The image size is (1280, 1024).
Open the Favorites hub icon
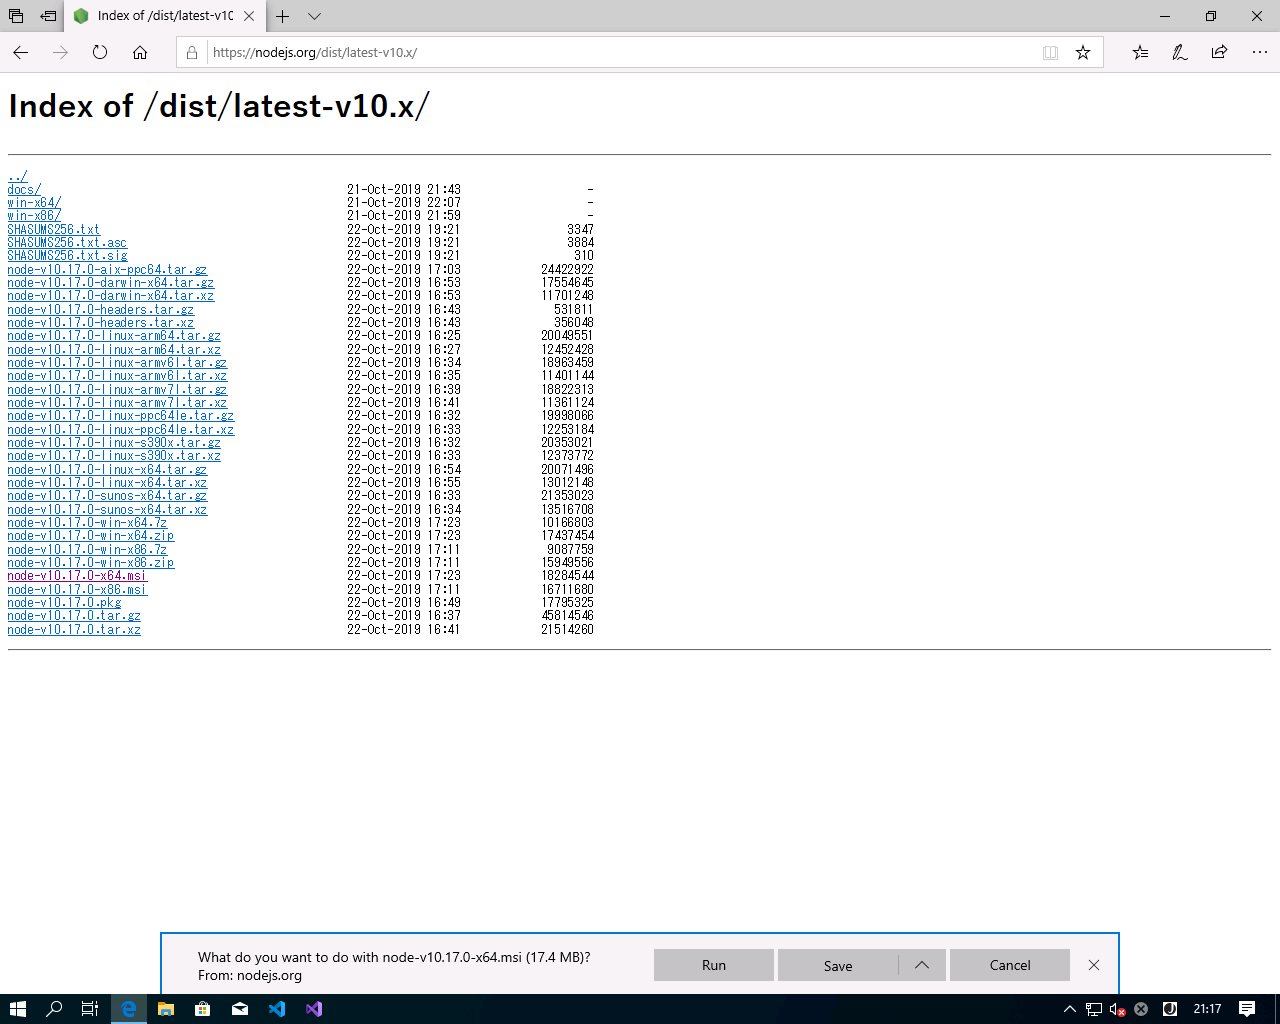tap(1140, 52)
